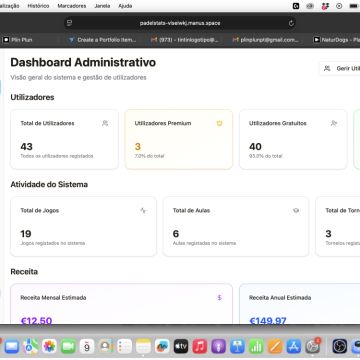Click the classes count value 6
Image resolution: width=360 pixels, height=360 pixels.
click(x=176, y=234)
